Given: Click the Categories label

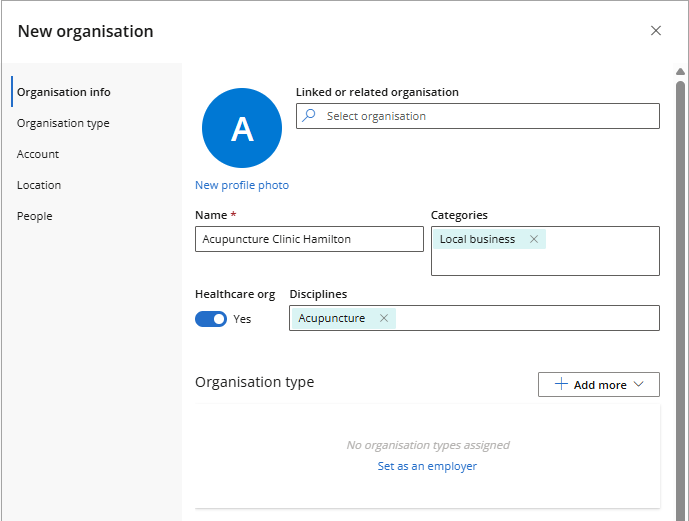Looking at the screenshot, I should tap(459, 215).
